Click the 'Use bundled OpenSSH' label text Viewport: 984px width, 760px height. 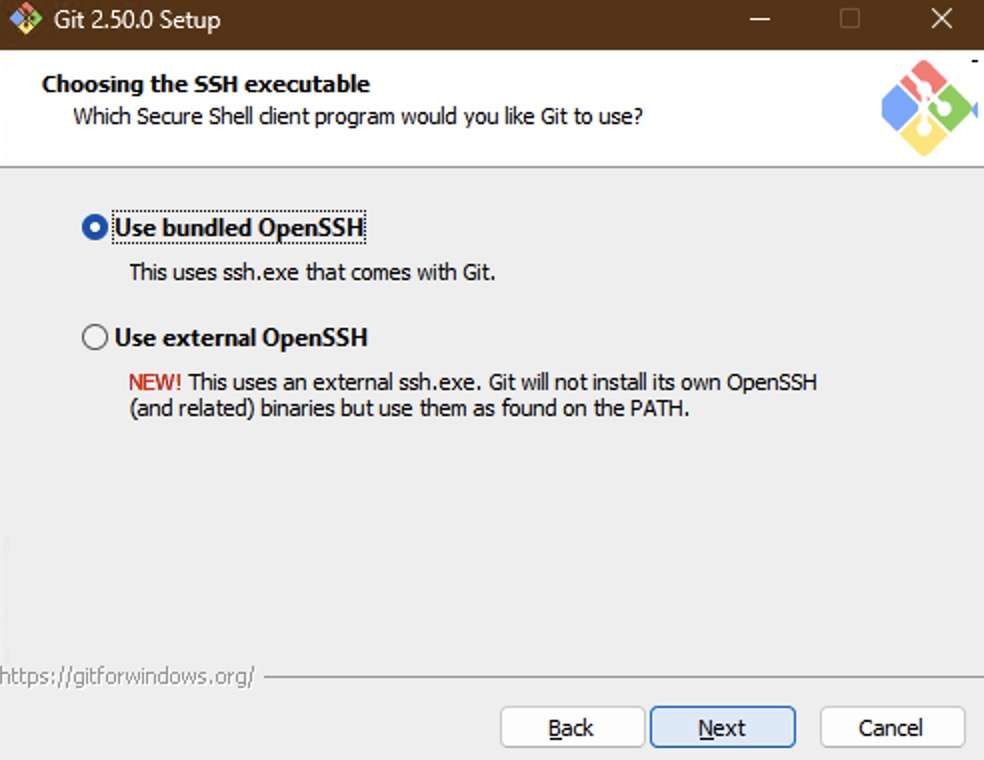coord(239,227)
